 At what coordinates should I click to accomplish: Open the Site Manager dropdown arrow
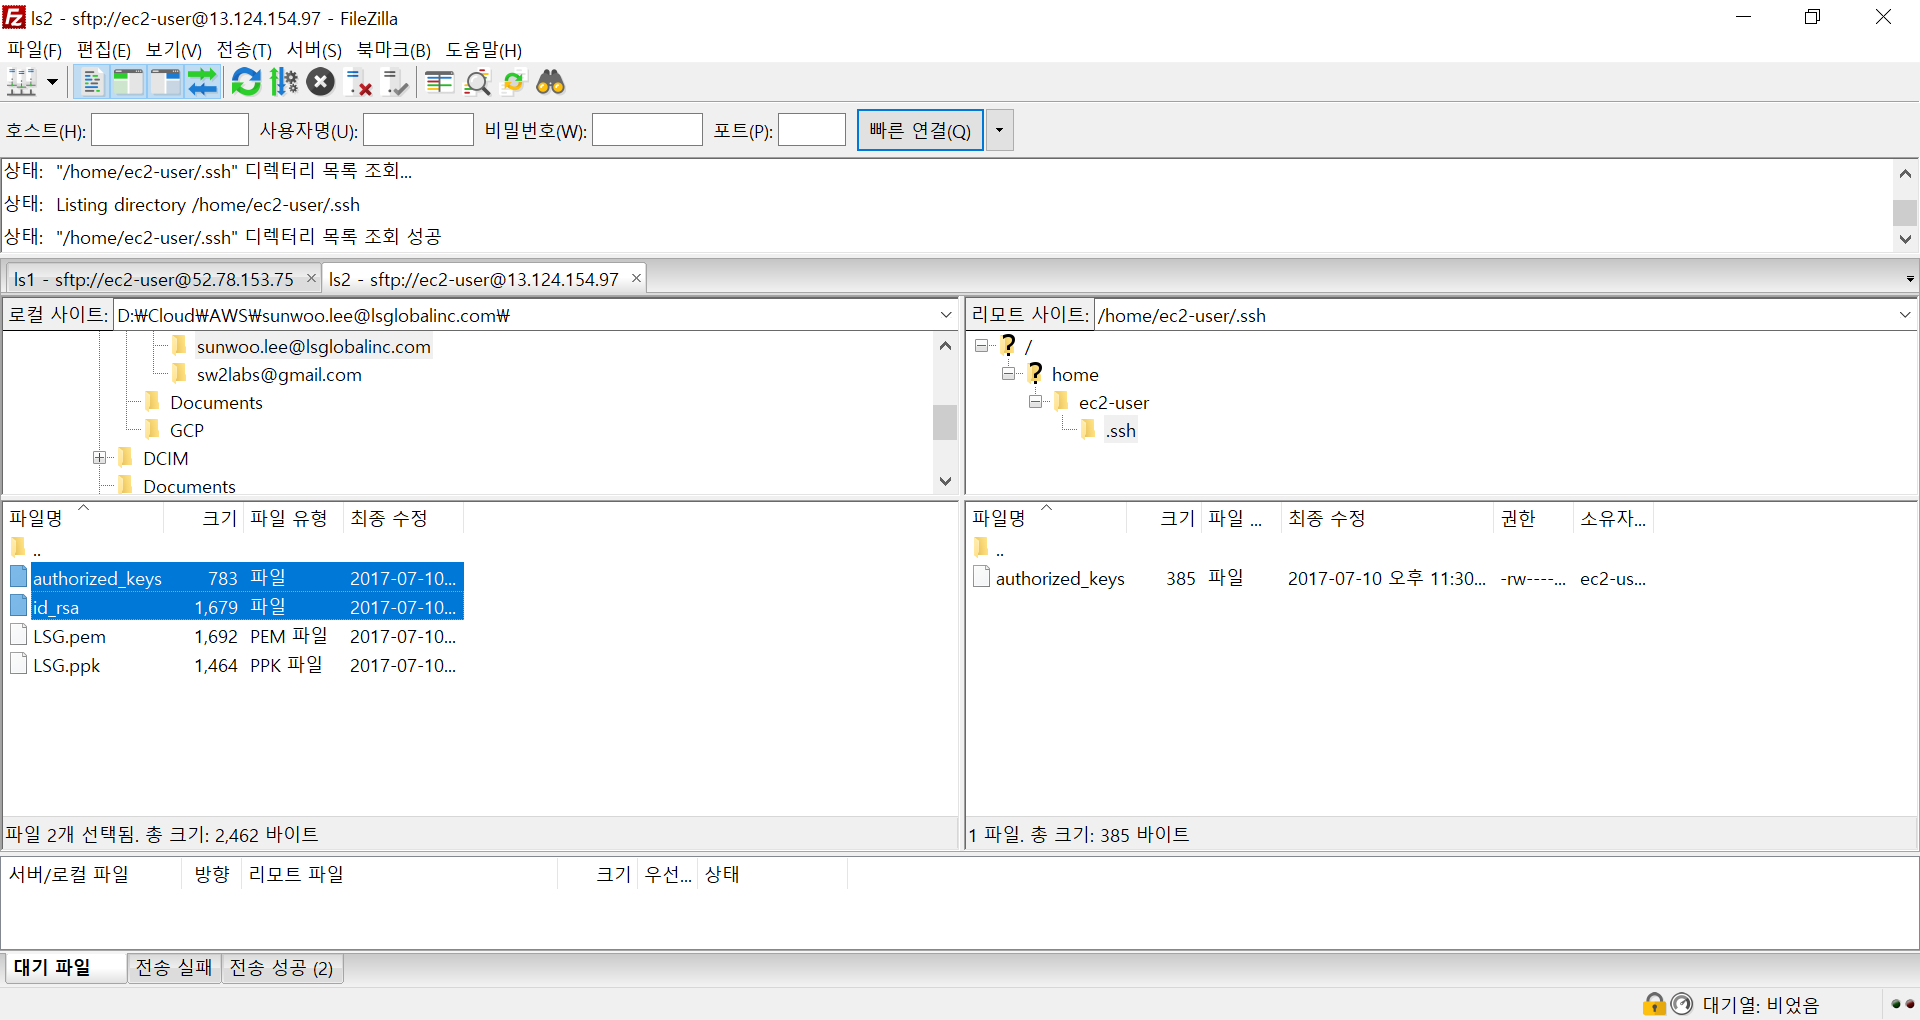52,82
